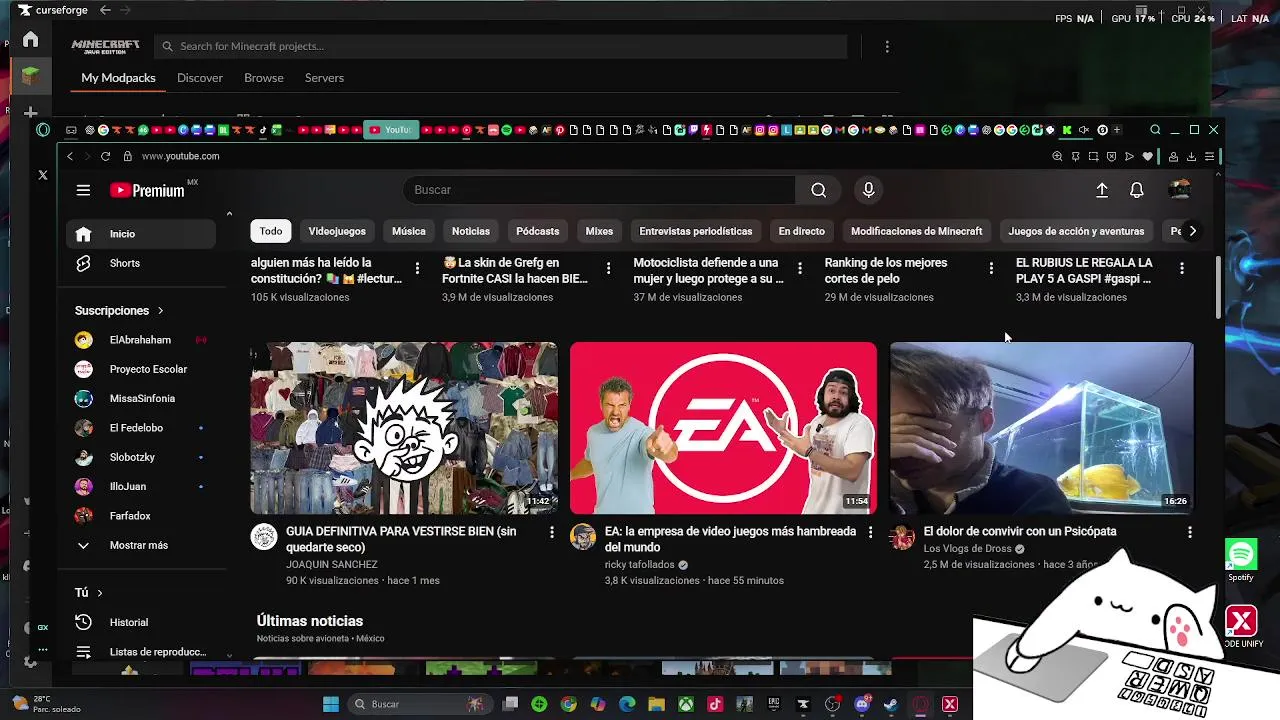The image size is (1280, 720).
Task: Open the Spotify desktop shortcut
Action: click(x=1241, y=560)
